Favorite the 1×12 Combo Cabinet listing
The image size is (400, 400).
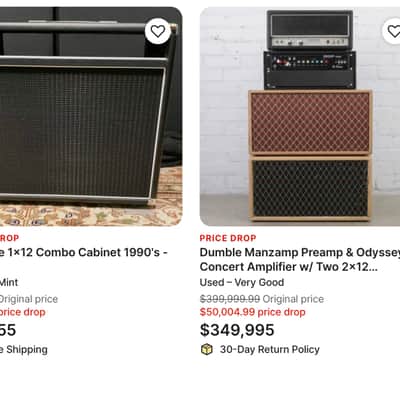(x=158, y=31)
